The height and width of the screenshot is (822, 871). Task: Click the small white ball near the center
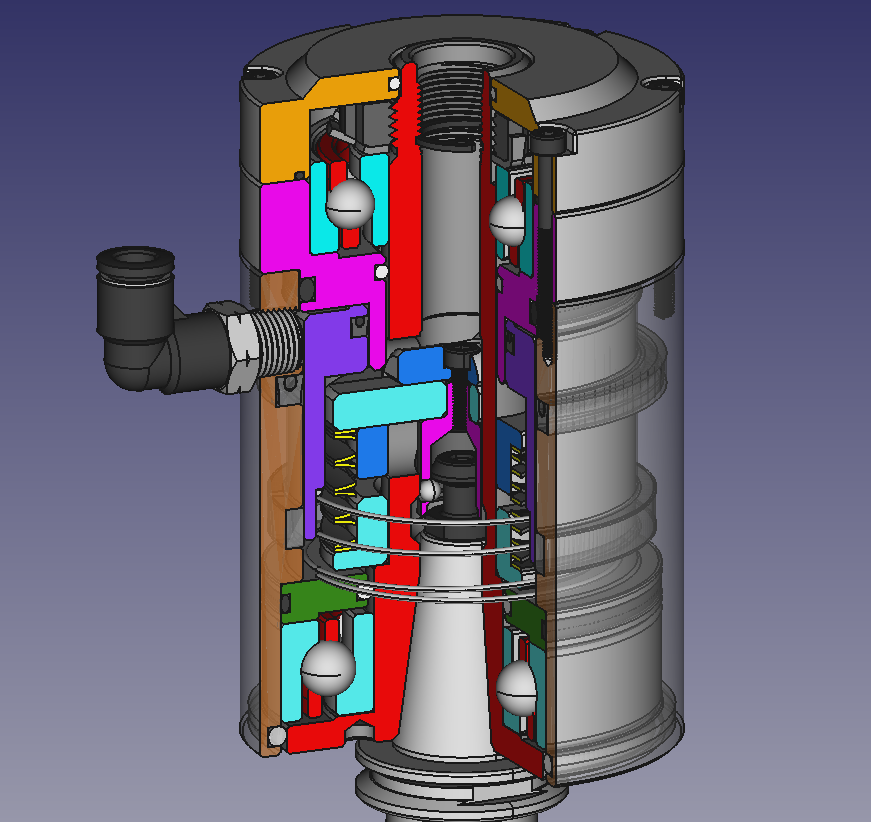coord(429,491)
